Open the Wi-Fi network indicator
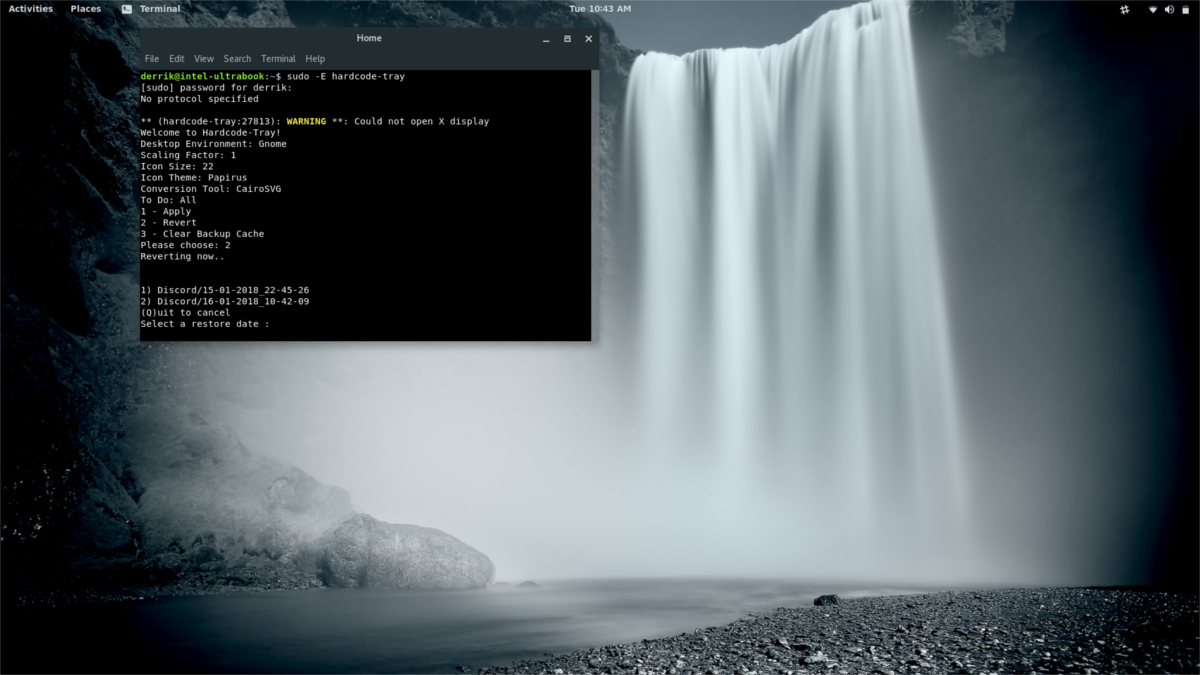 [1153, 9]
